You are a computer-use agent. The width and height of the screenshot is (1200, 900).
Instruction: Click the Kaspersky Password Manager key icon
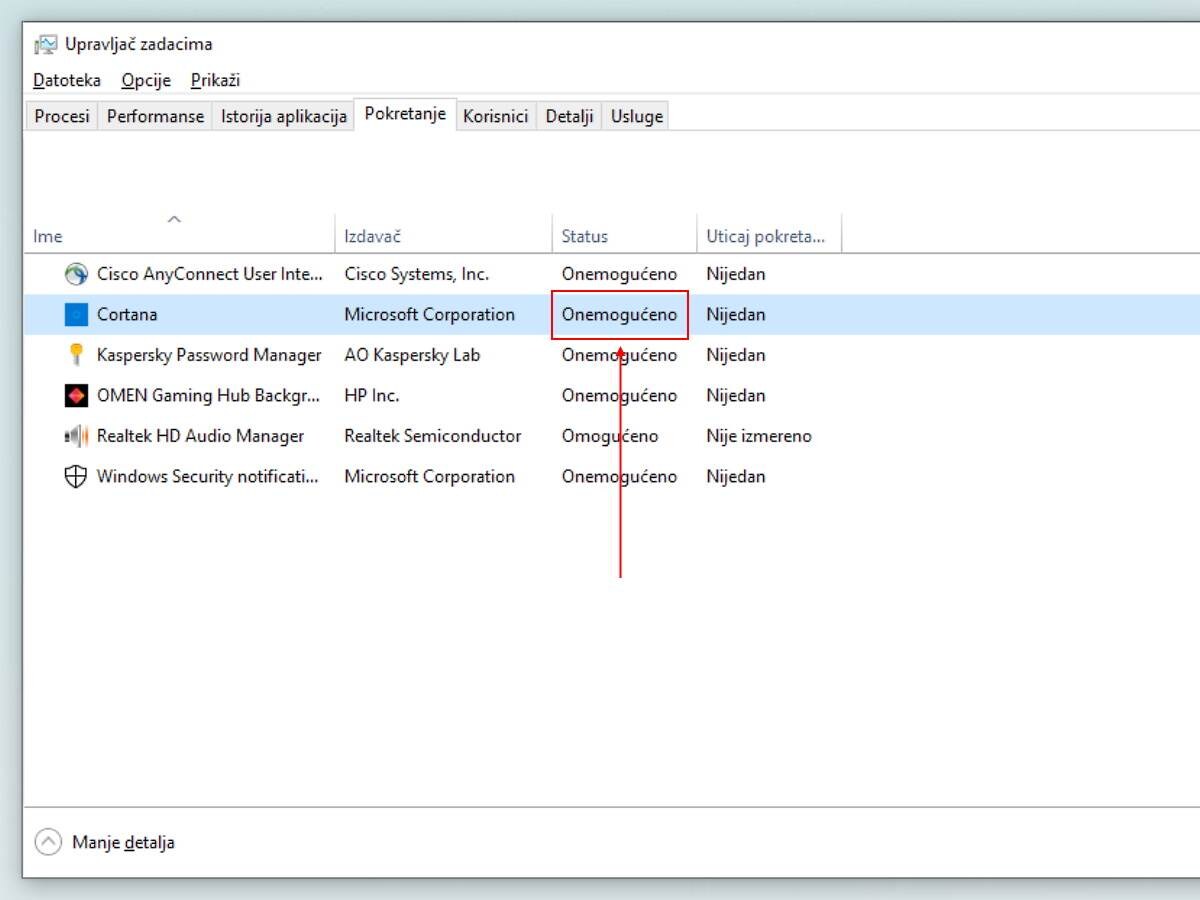pyautogui.click(x=75, y=354)
